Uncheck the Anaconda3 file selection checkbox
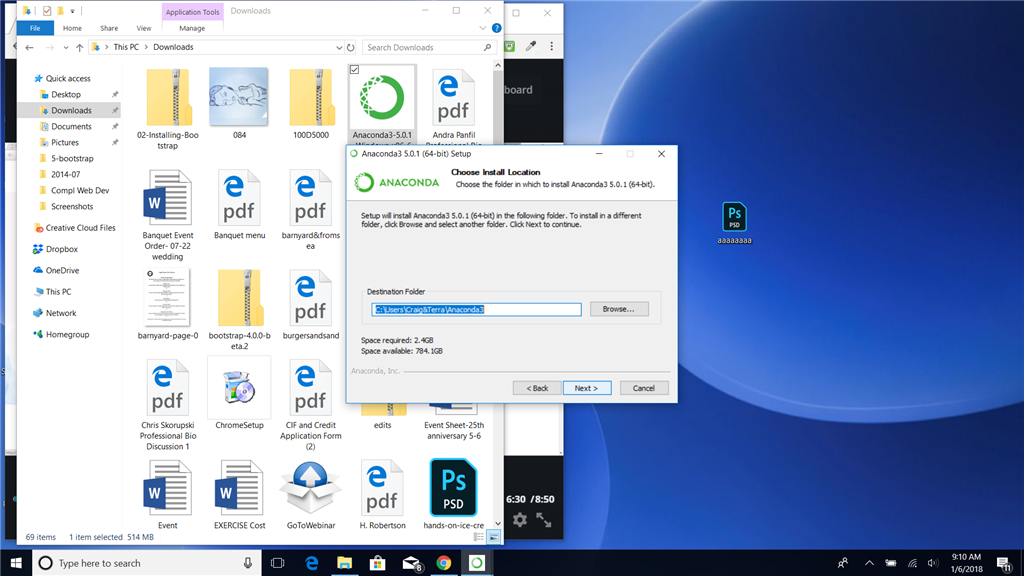This screenshot has width=1024, height=576. (x=355, y=70)
